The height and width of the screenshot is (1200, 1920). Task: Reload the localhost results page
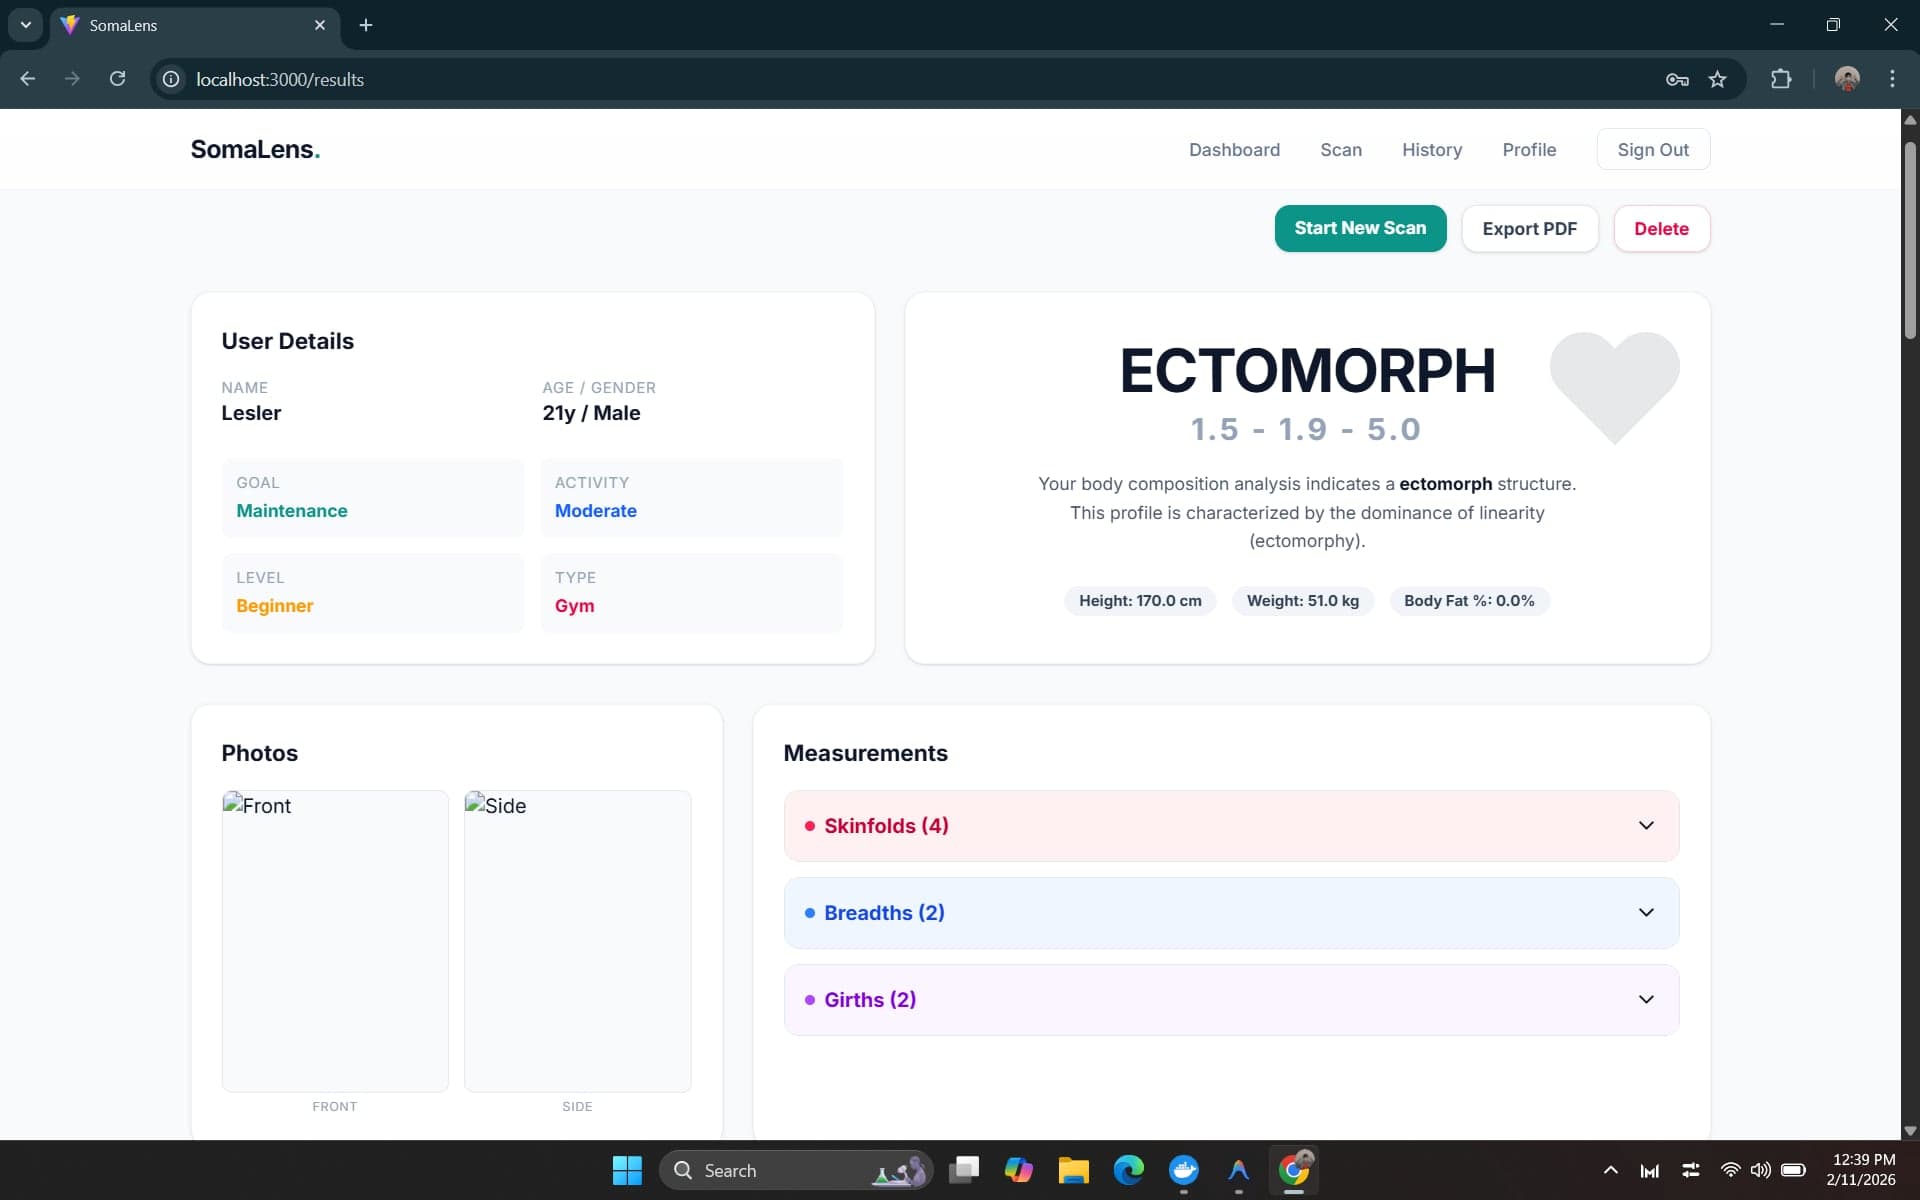click(117, 79)
